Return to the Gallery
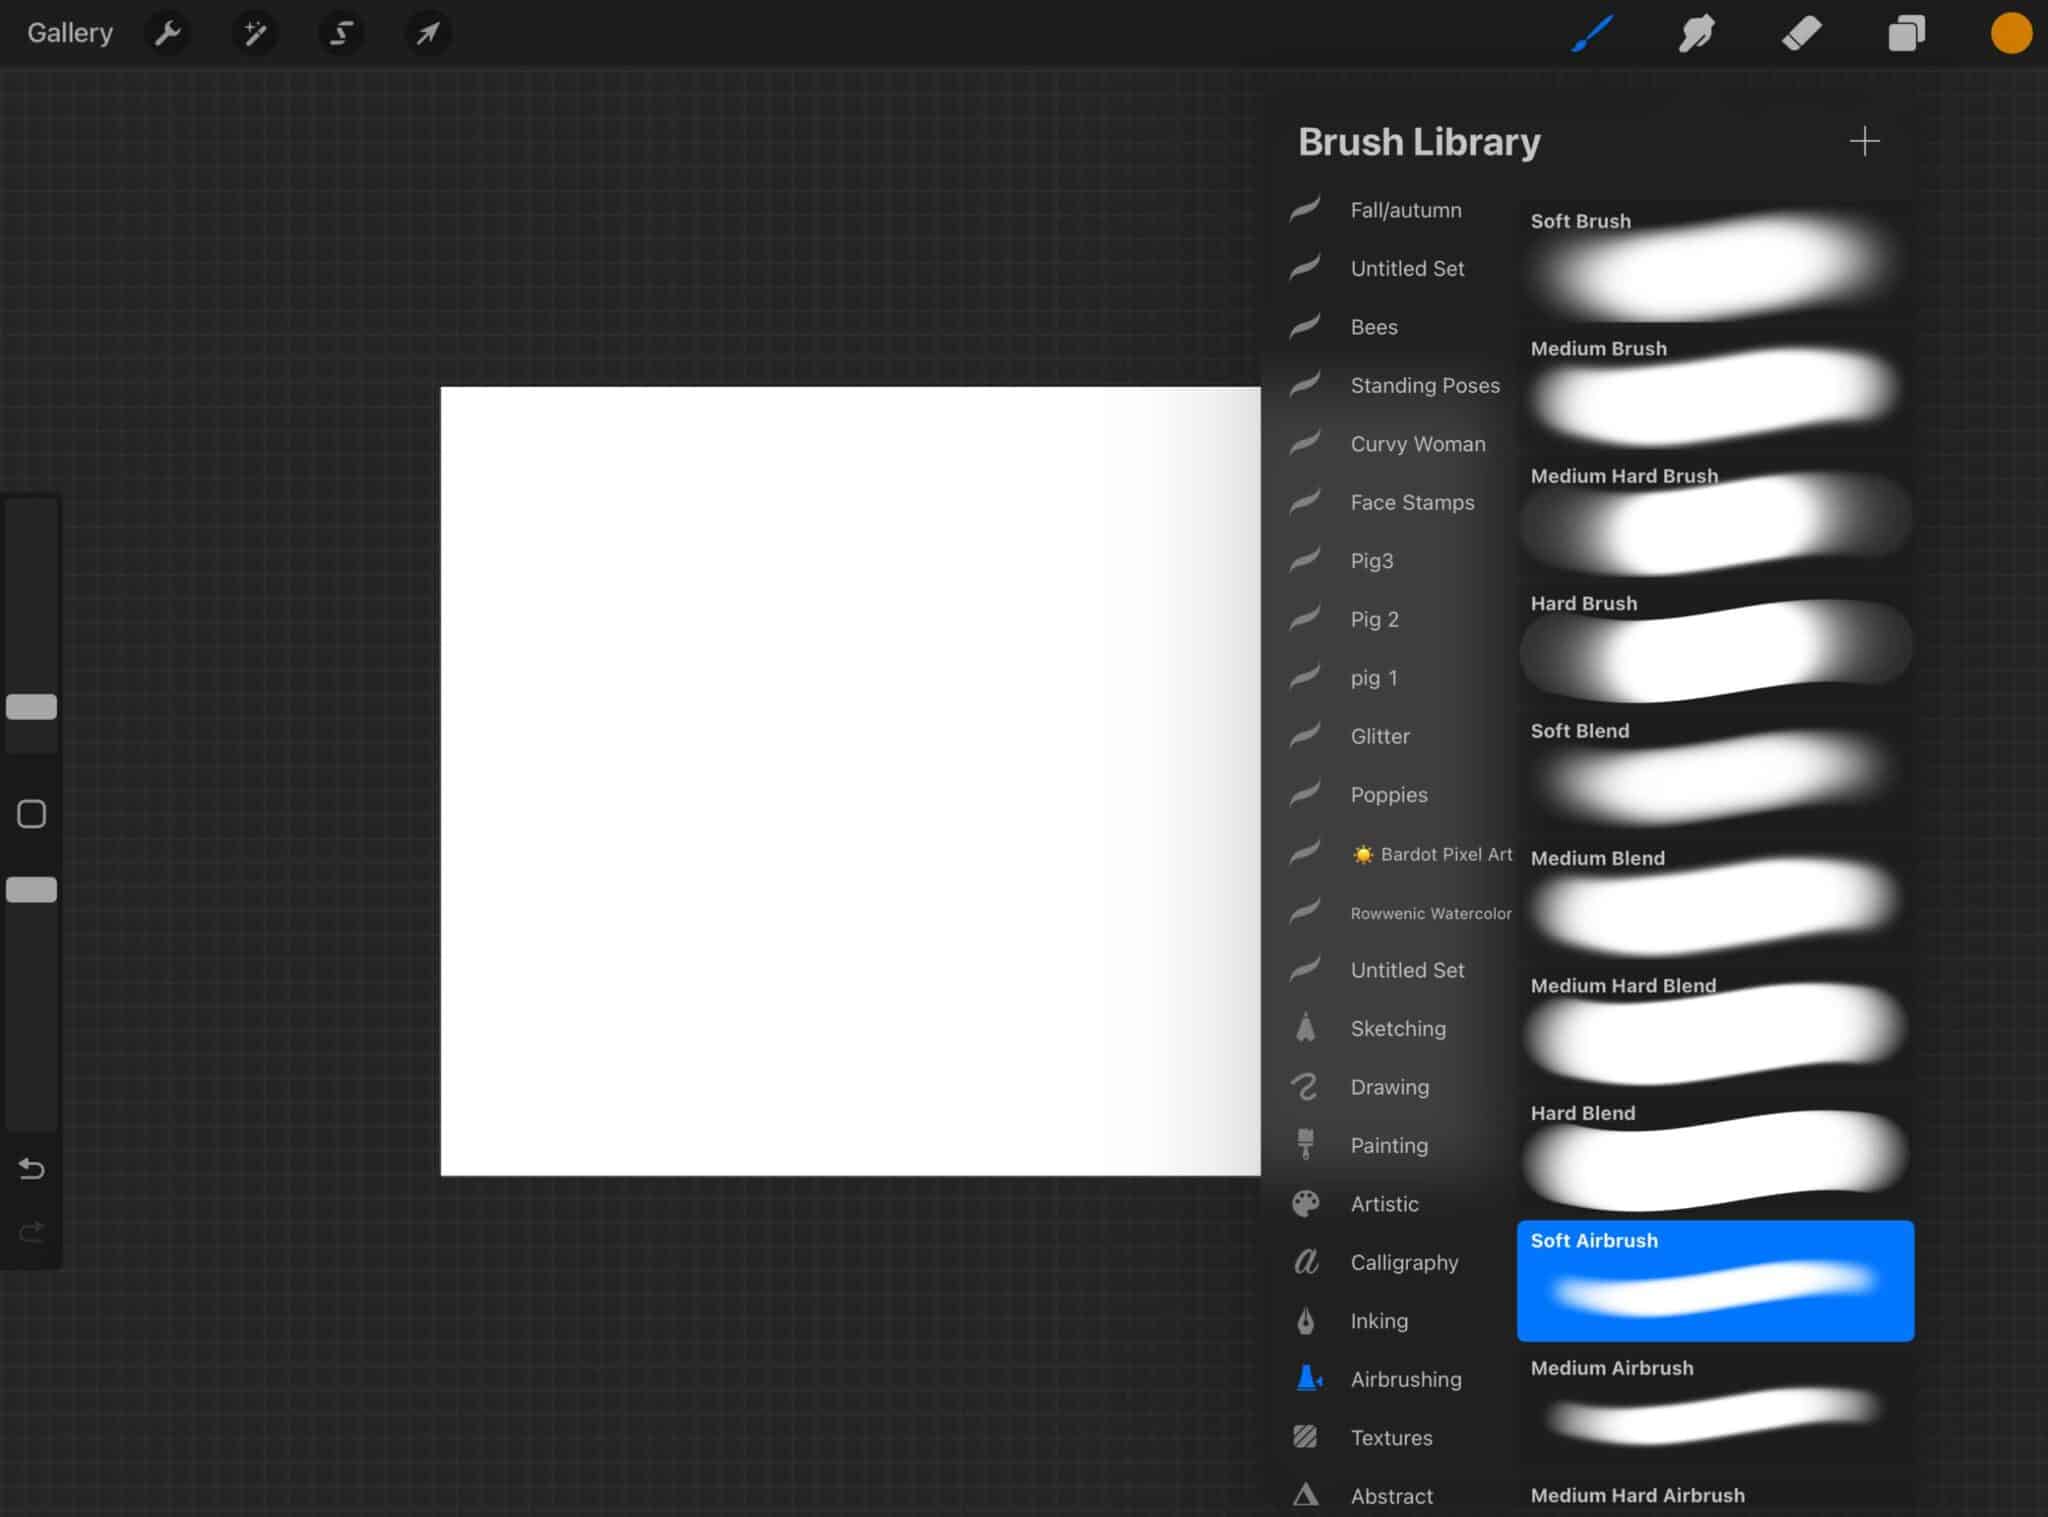The image size is (2048, 1517). coord(69,31)
